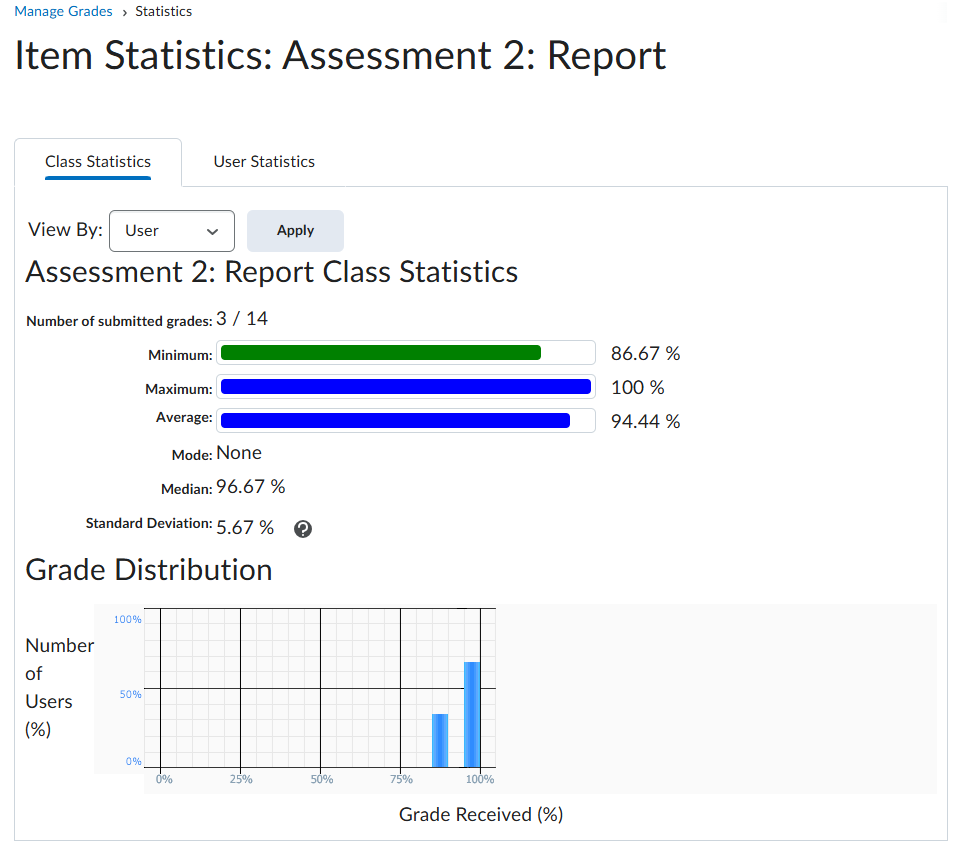Viewport: 959px width, 848px height.
Task: Click the green Minimum progress bar
Action: coord(380,353)
